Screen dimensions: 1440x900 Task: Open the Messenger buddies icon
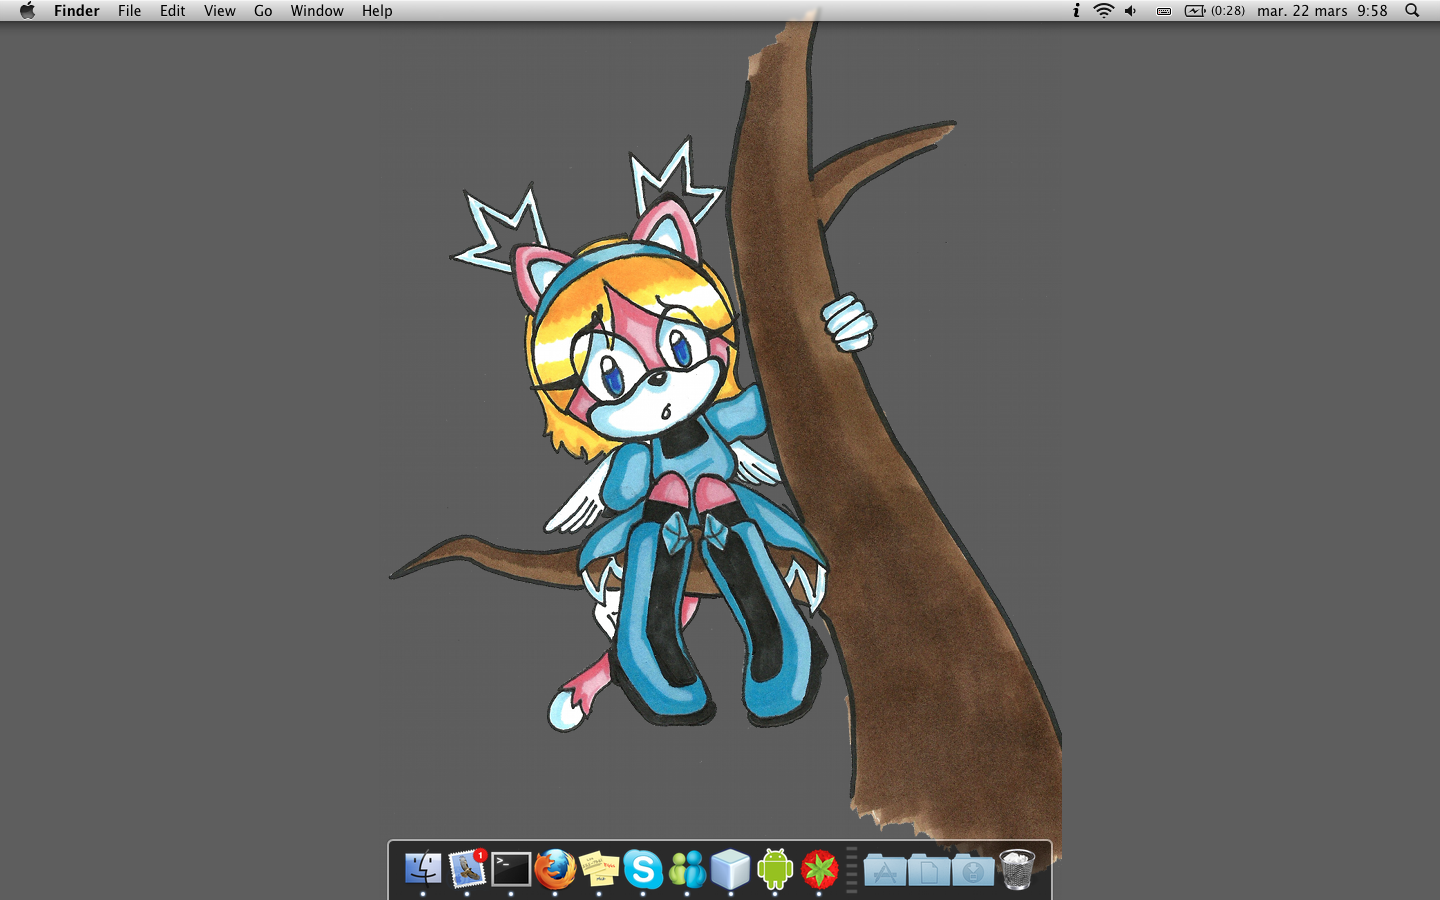tap(687, 869)
